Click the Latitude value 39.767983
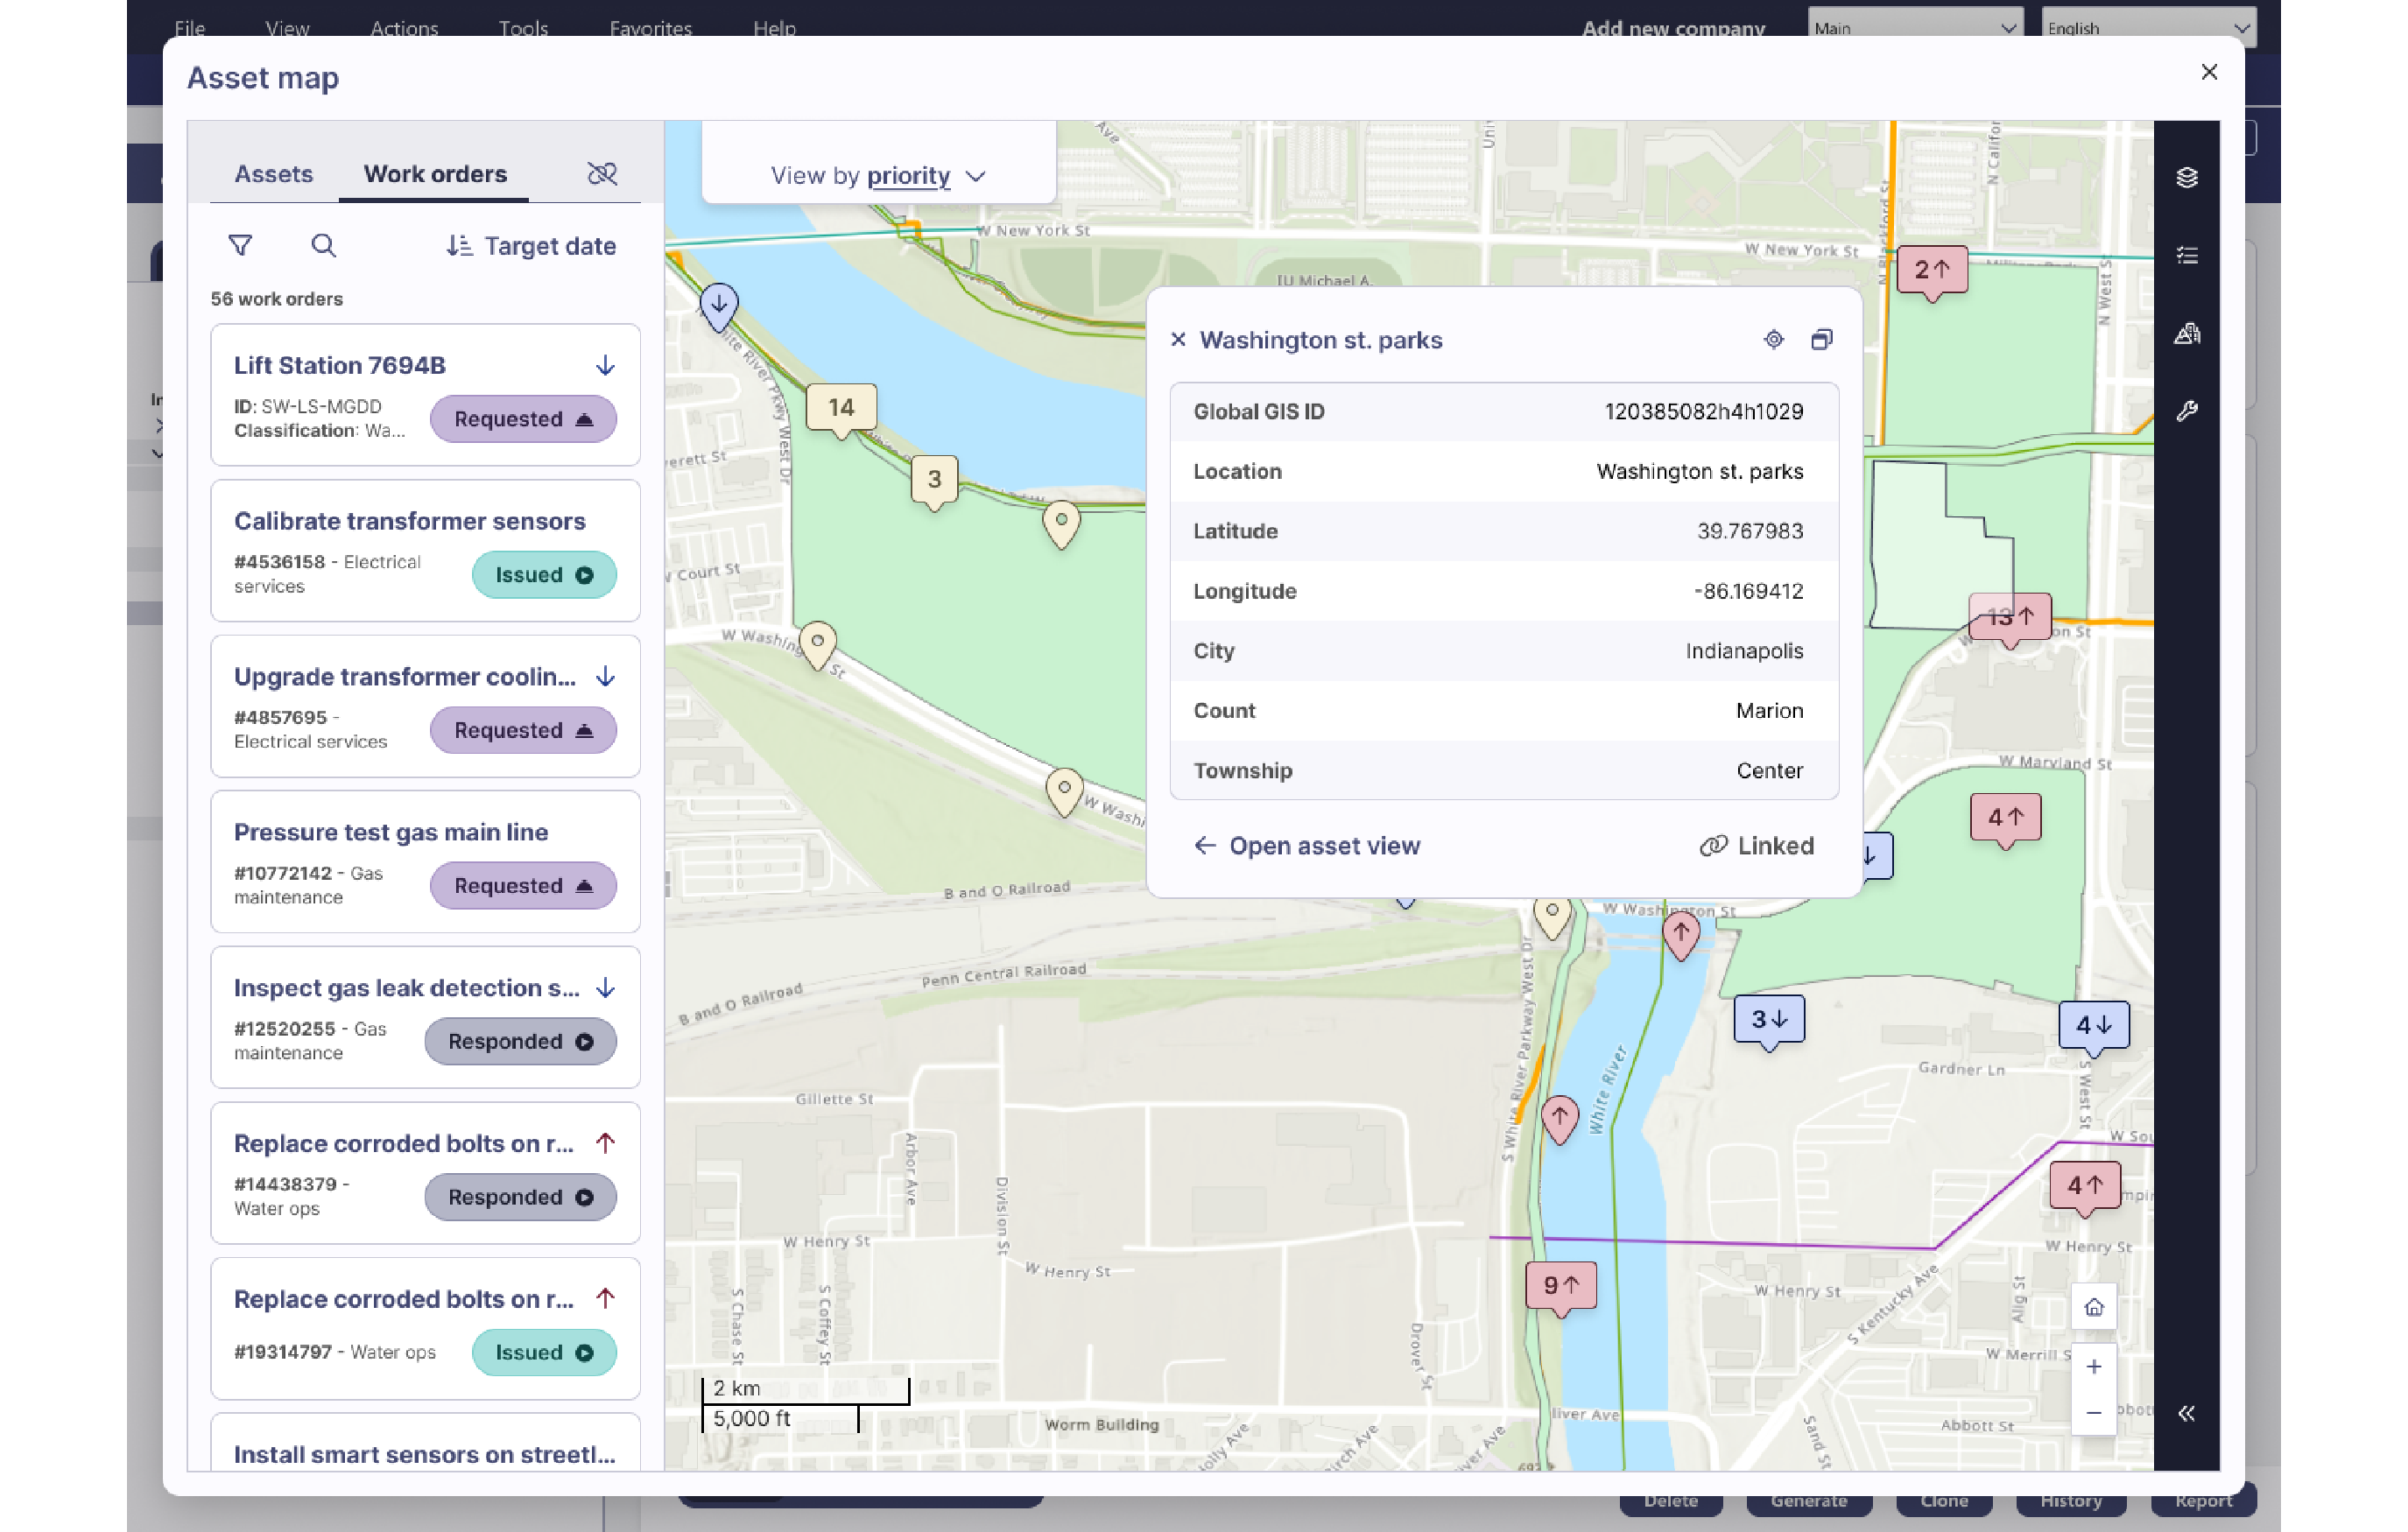 [1750, 531]
